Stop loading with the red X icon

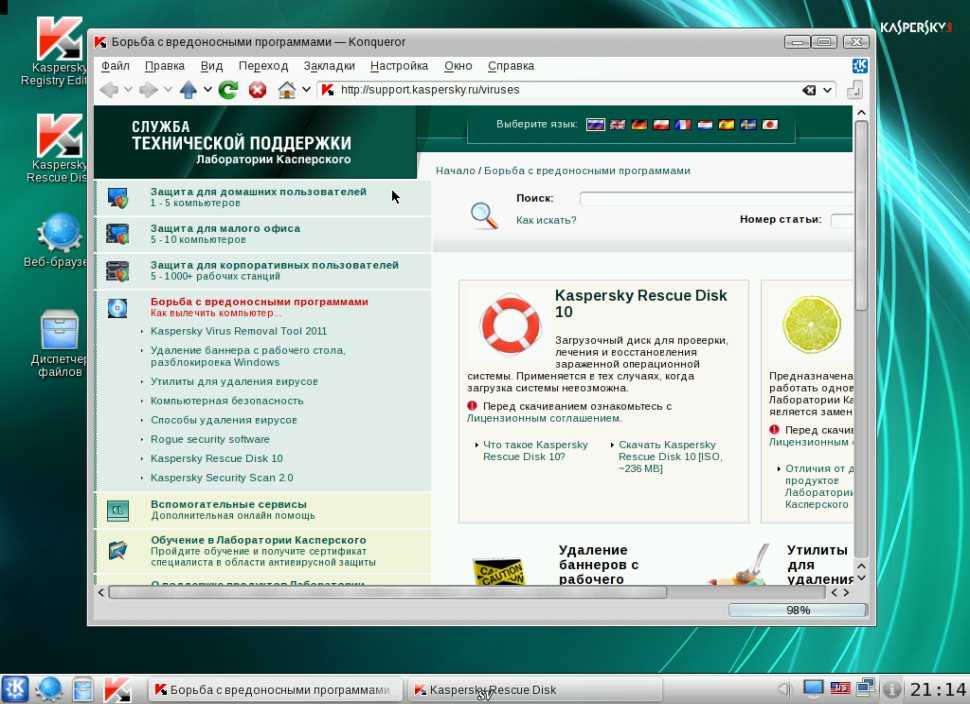pos(257,90)
